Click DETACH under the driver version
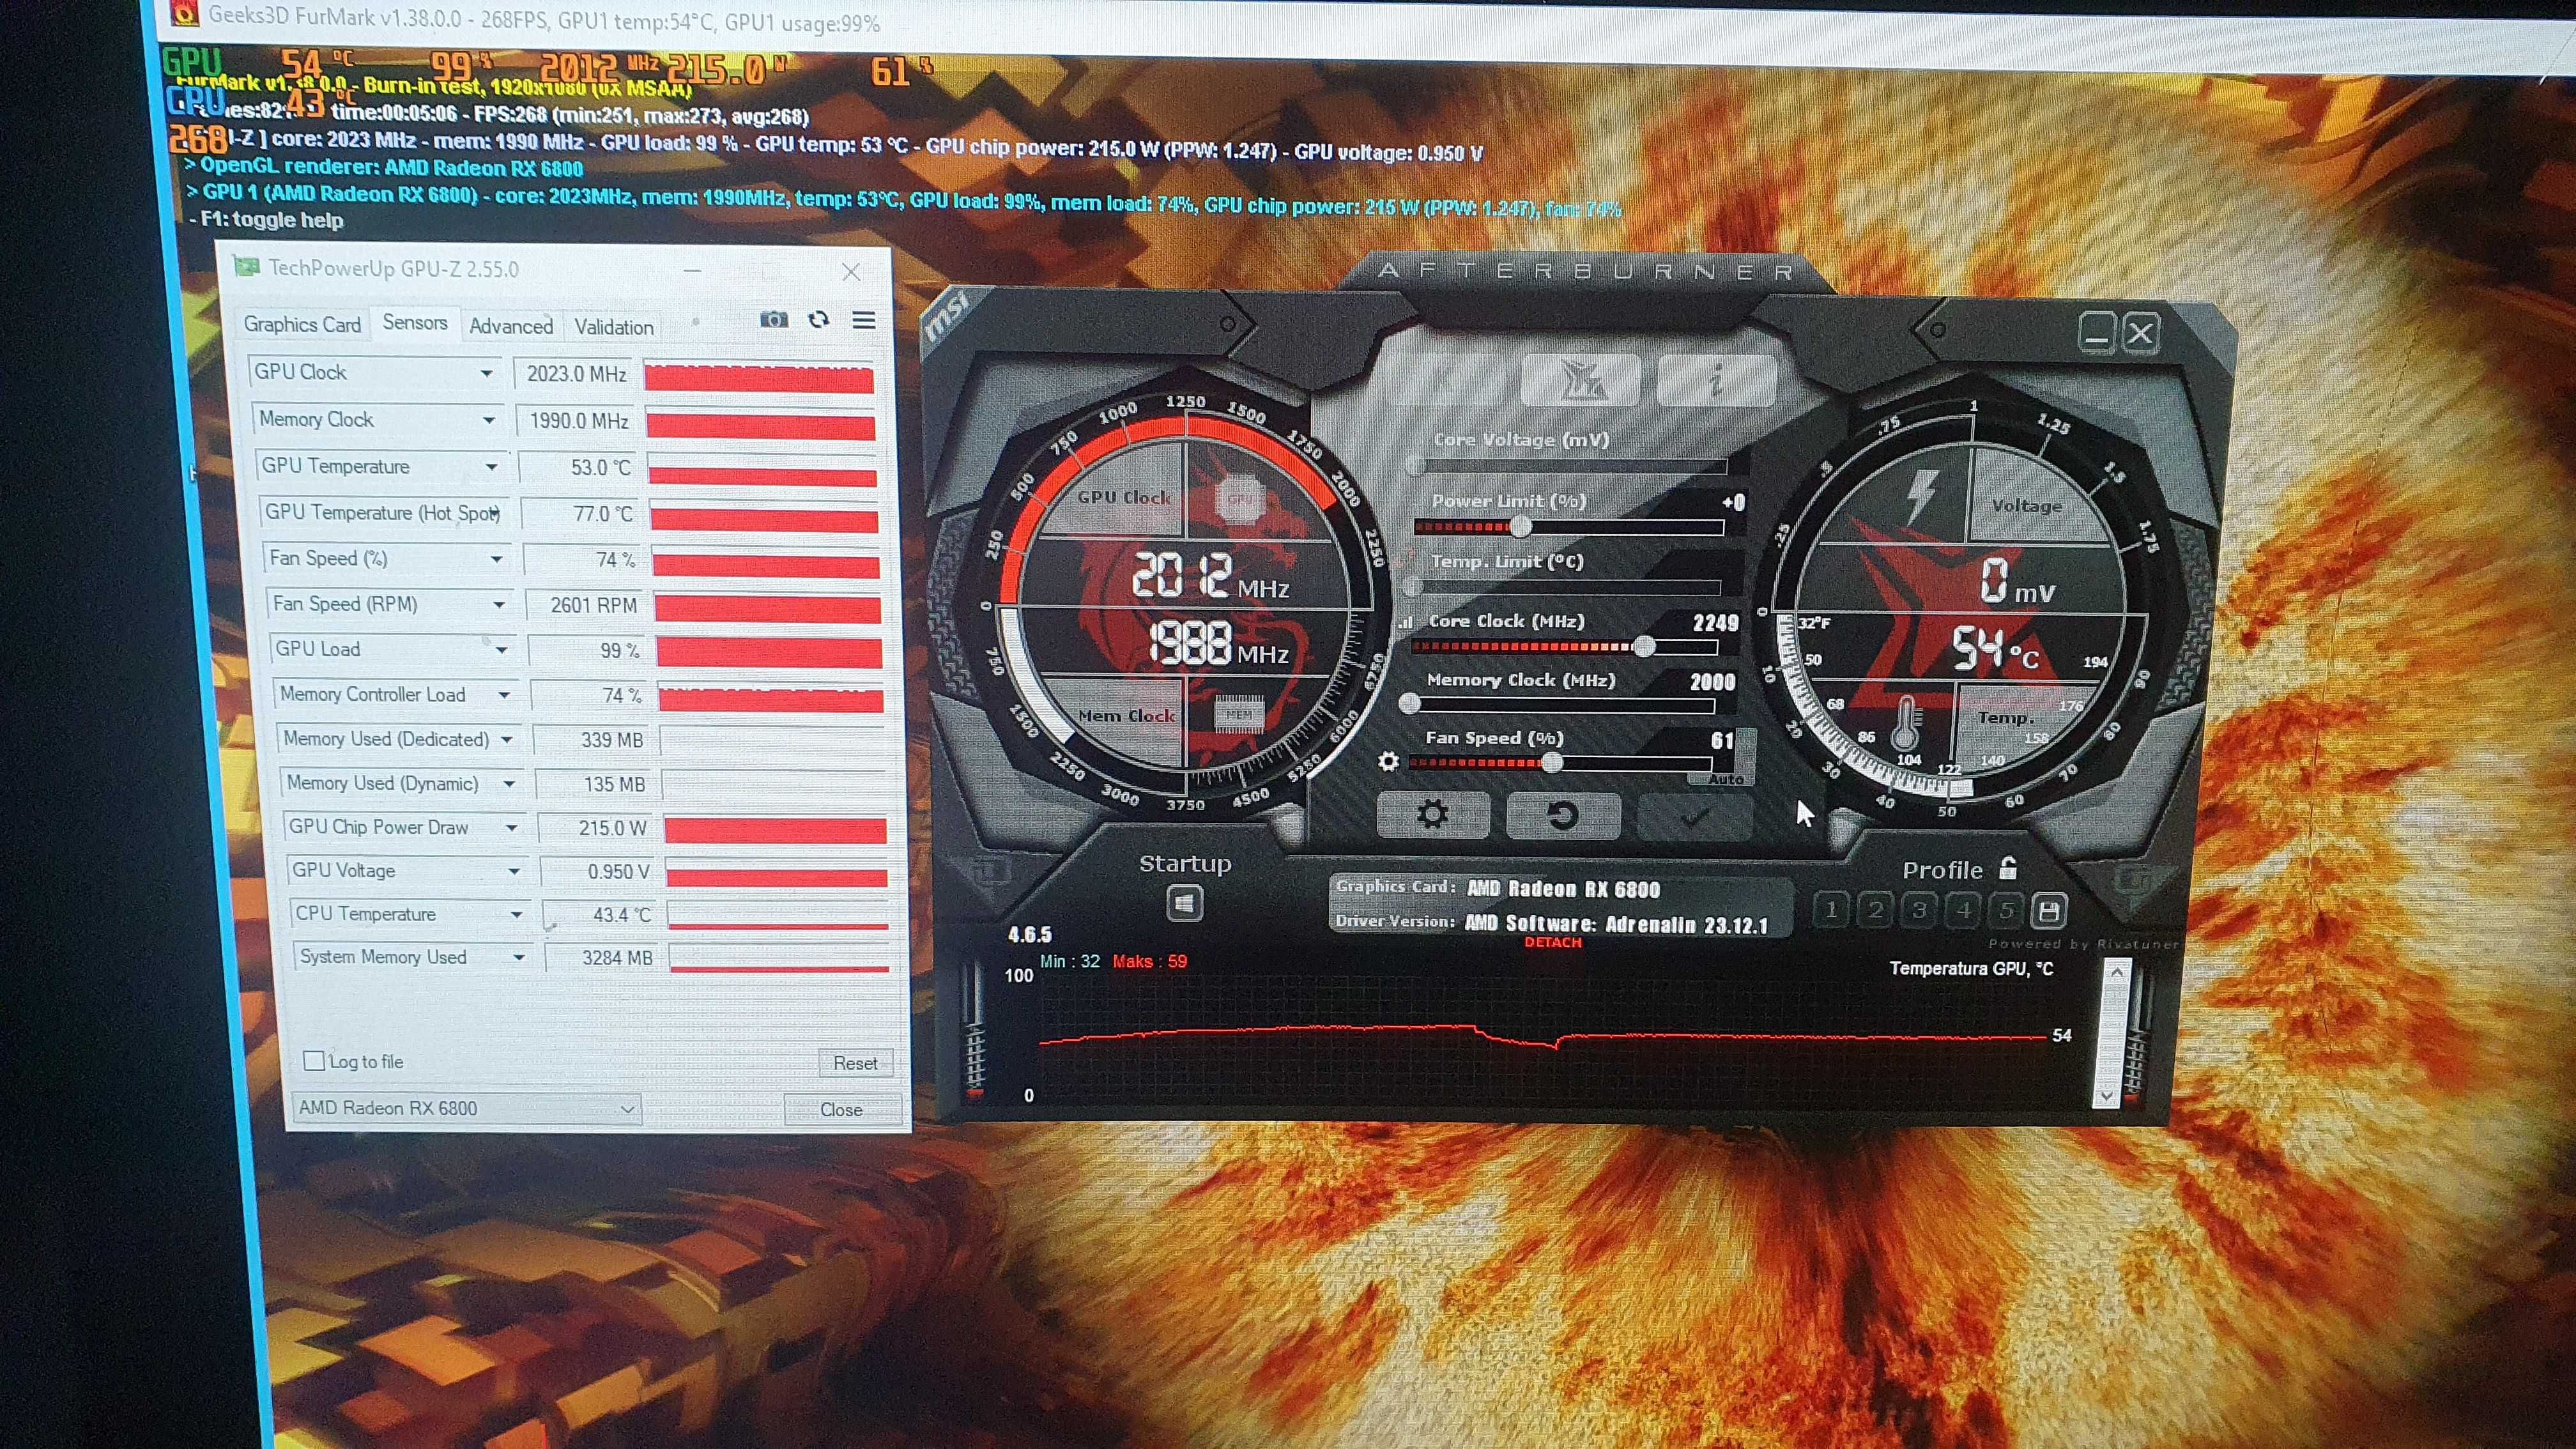2576x1449 pixels. click(x=1553, y=942)
